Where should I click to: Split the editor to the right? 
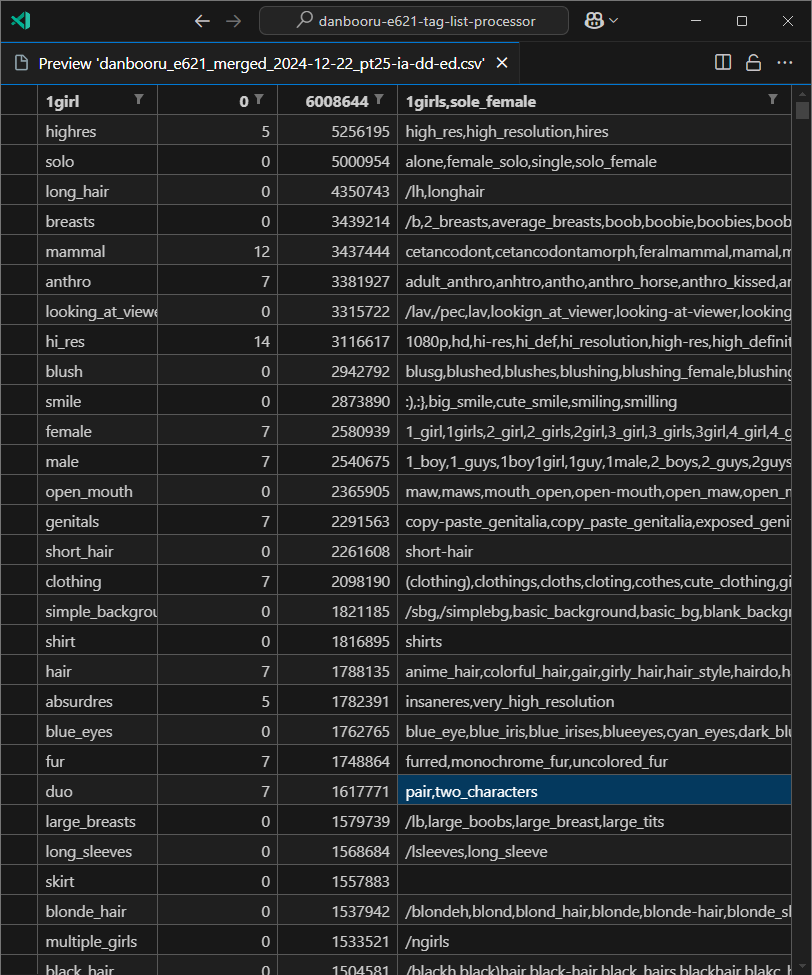(723, 63)
